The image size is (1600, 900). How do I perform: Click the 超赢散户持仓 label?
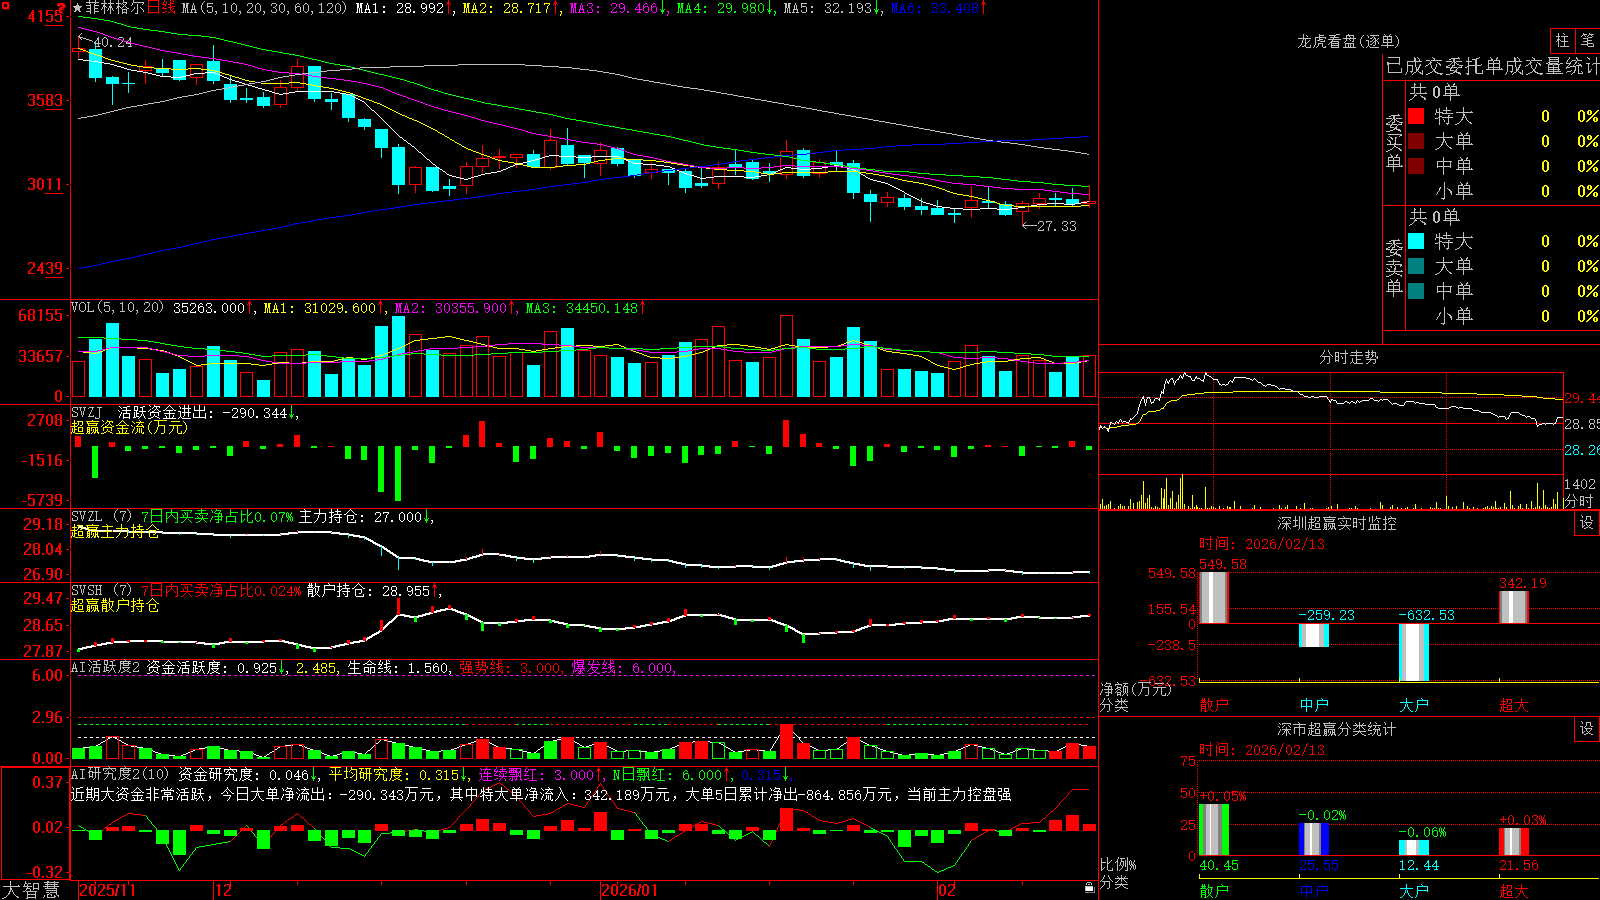[115, 606]
